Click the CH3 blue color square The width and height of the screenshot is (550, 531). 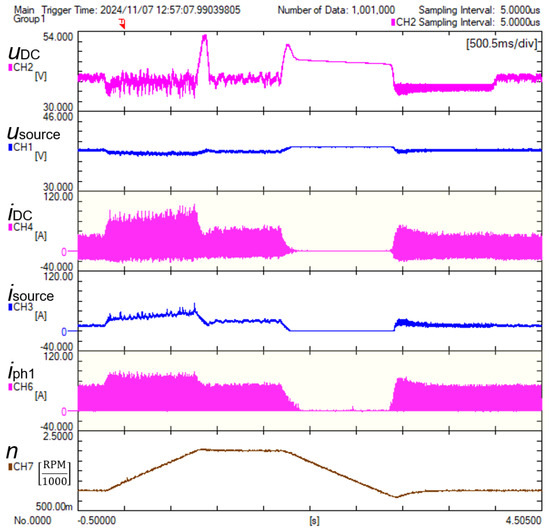[x=11, y=307]
